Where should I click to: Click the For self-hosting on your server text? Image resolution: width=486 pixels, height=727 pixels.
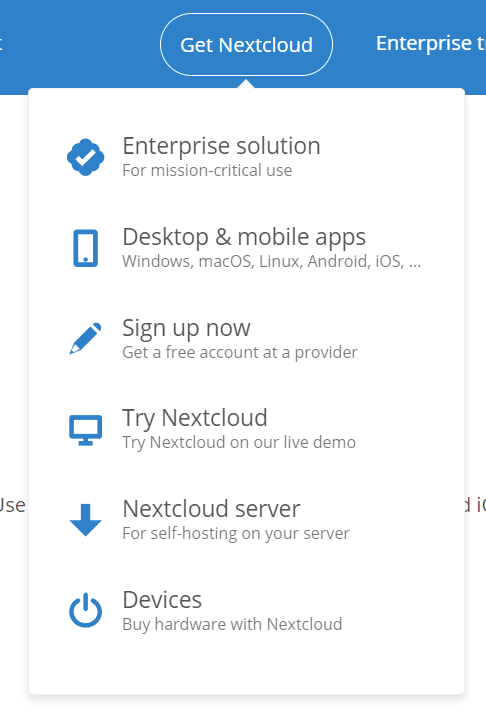pyautogui.click(x=236, y=534)
